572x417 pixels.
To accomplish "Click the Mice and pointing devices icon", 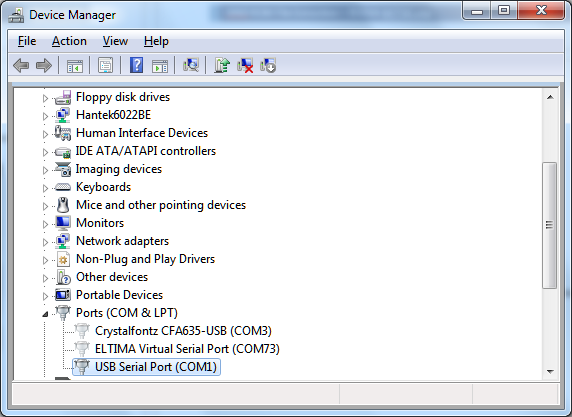I will coord(63,205).
